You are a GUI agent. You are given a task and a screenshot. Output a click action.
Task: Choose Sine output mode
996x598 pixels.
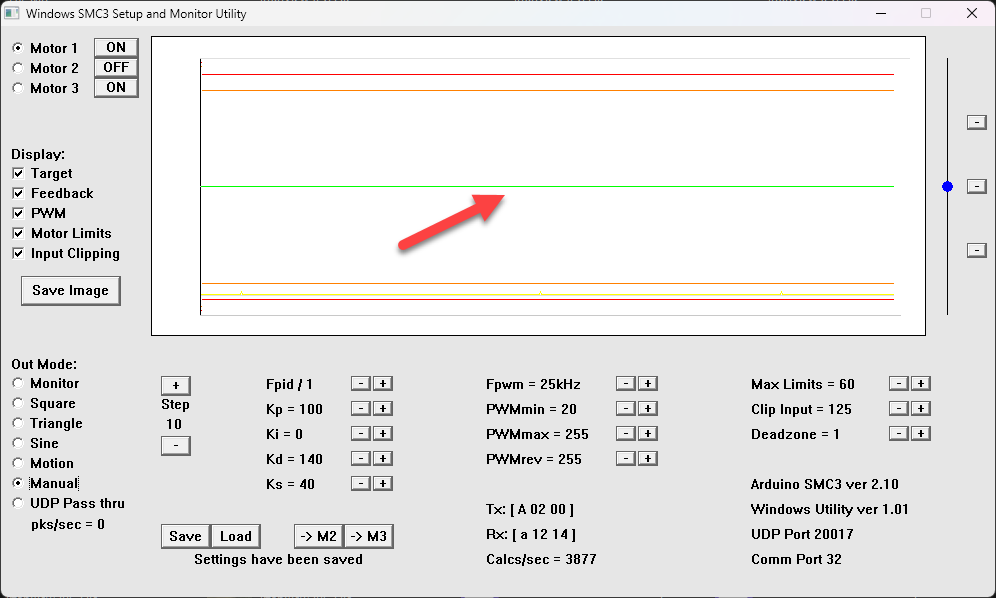pyautogui.click(x=18, y=443)
